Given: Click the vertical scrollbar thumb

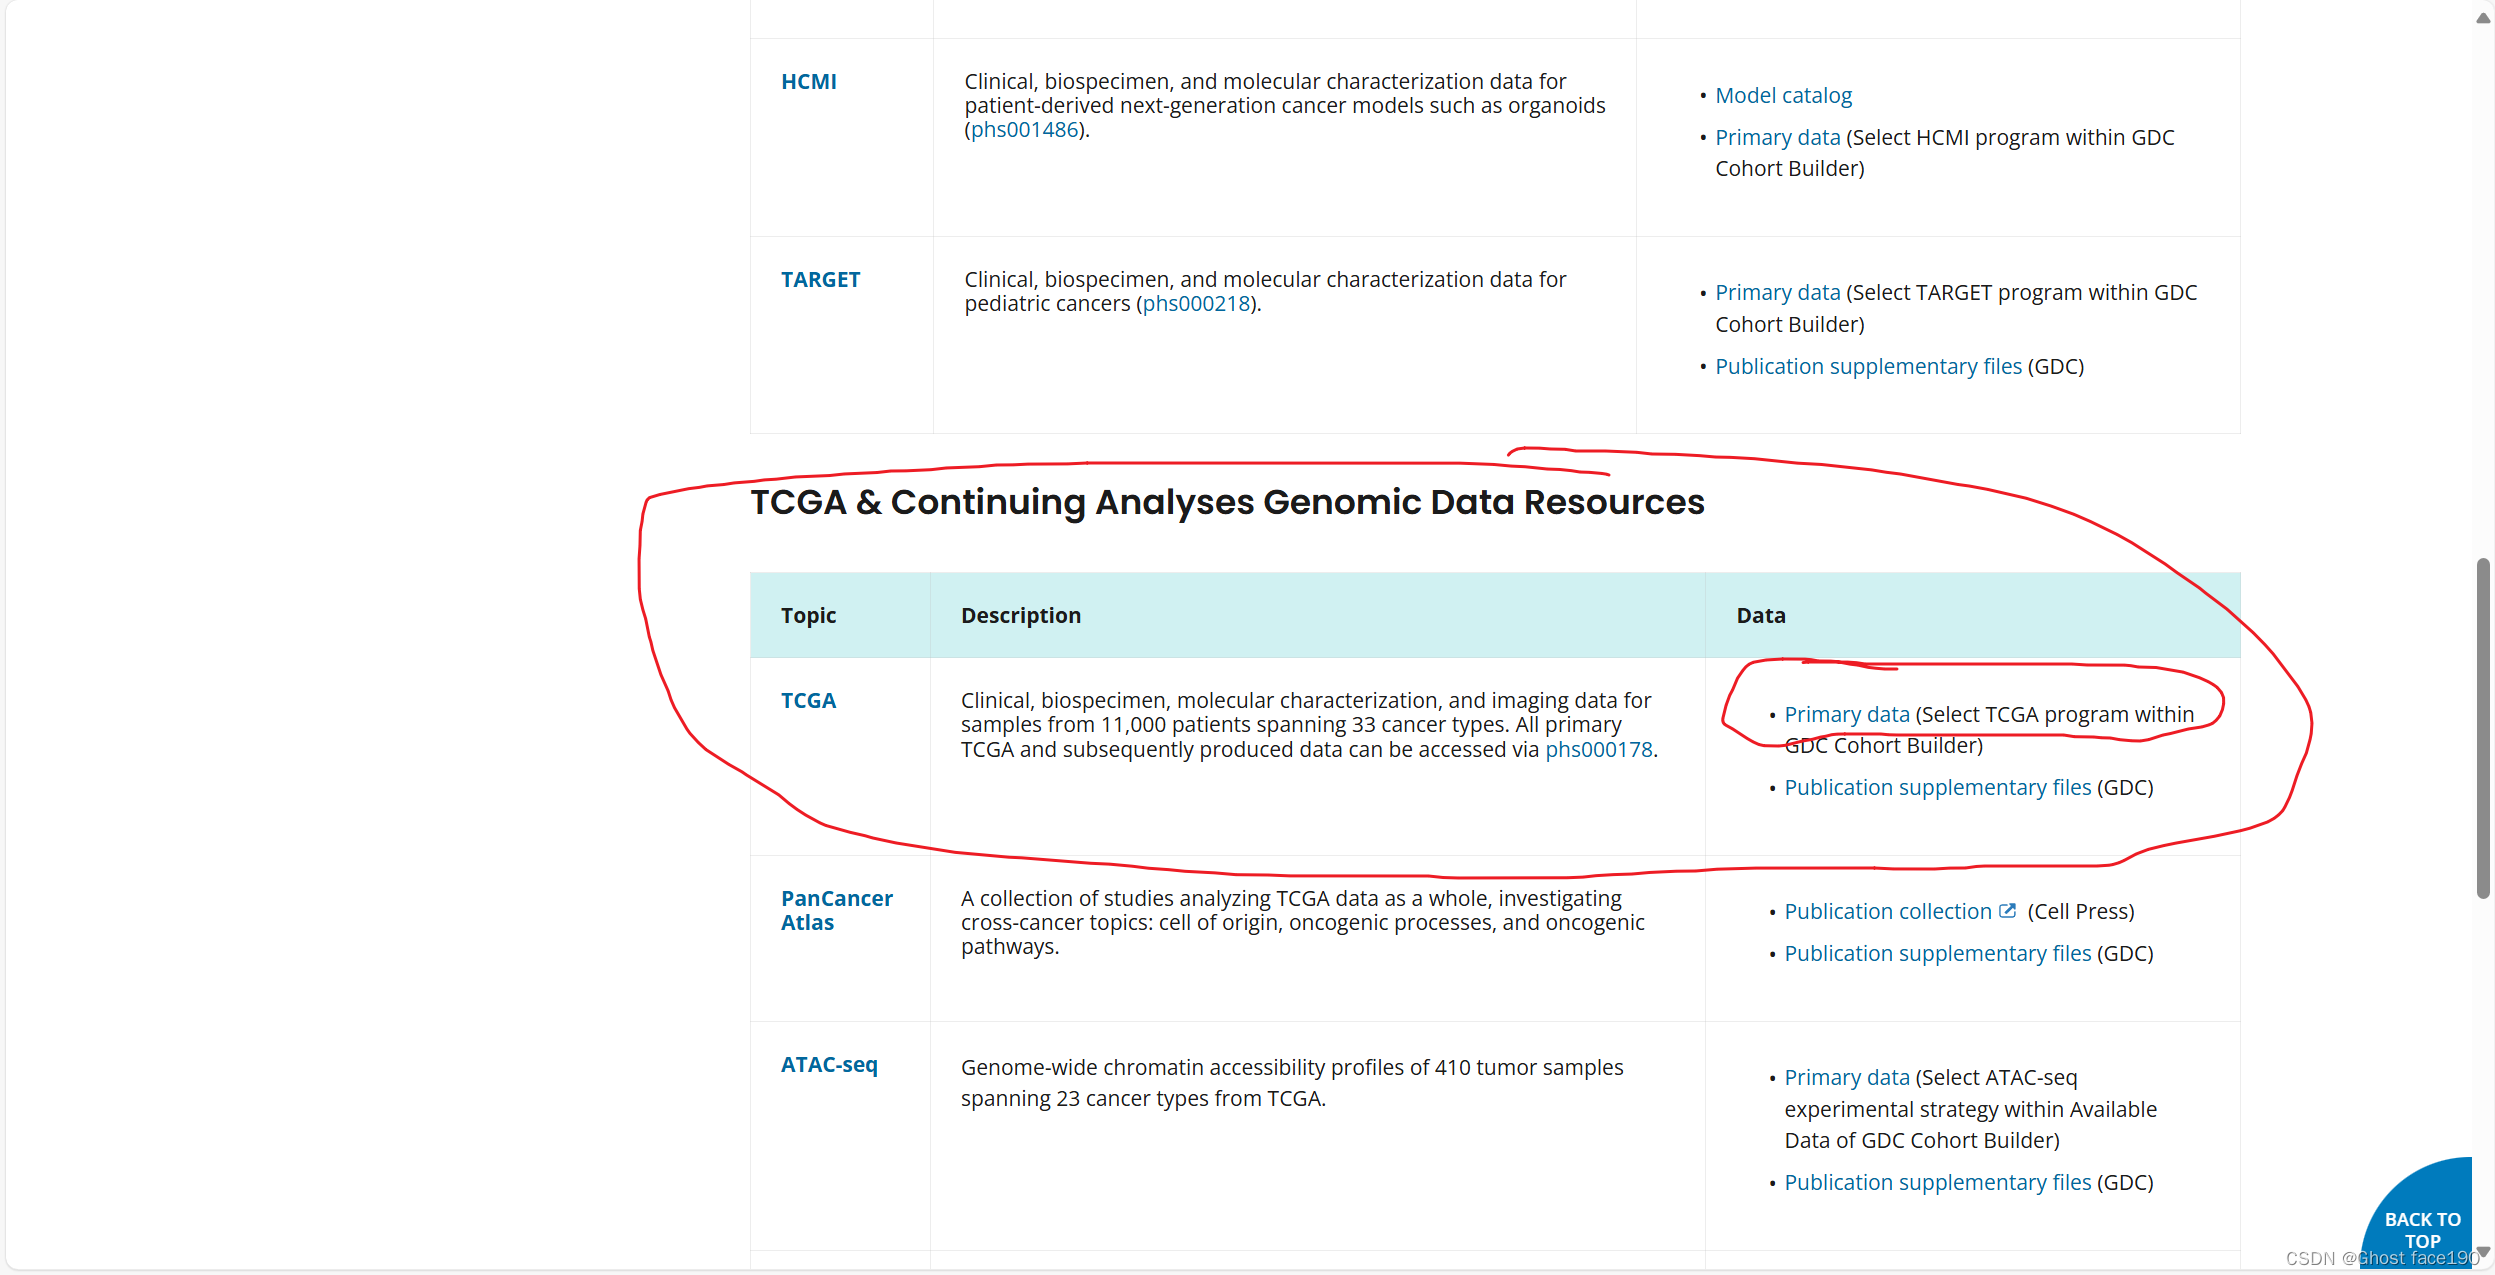Looking at the screenshot, I should 2483,728.
